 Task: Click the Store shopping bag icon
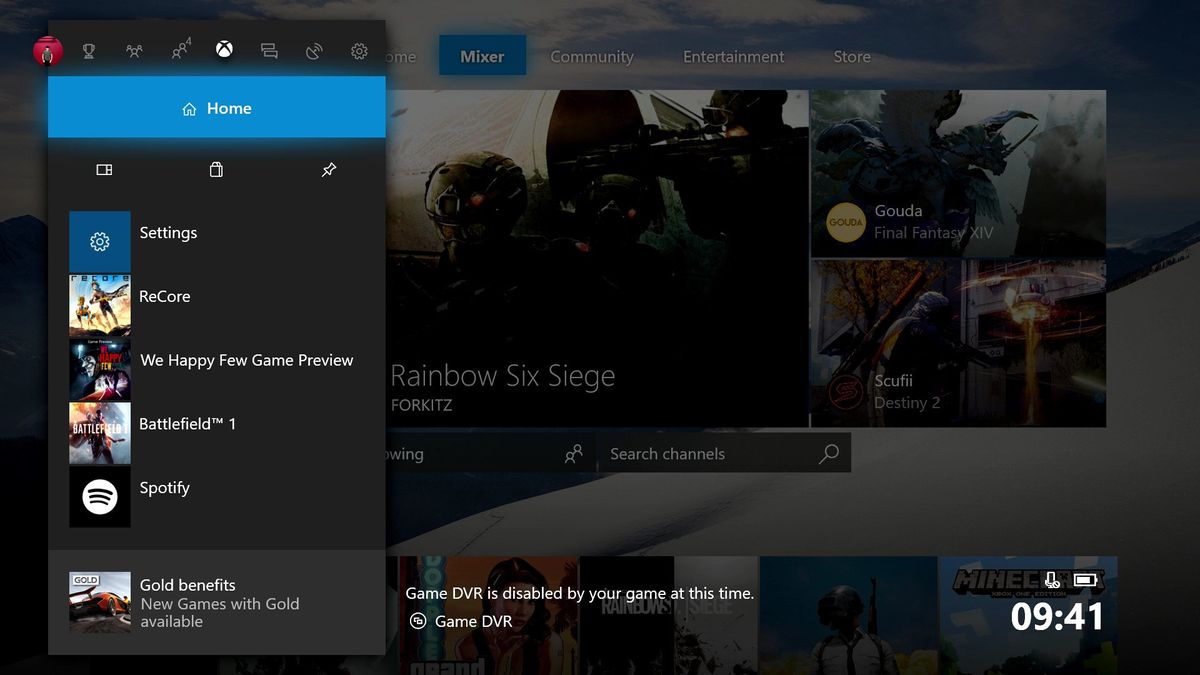(x=216, y=170)
